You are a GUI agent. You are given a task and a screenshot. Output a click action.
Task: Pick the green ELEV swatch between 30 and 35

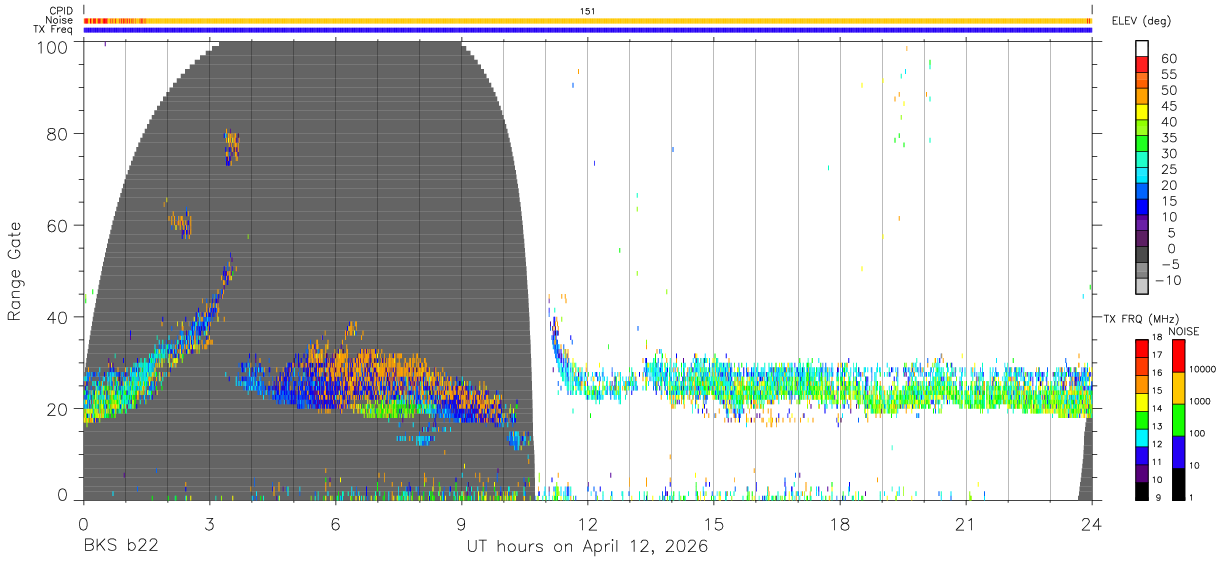1143,145
